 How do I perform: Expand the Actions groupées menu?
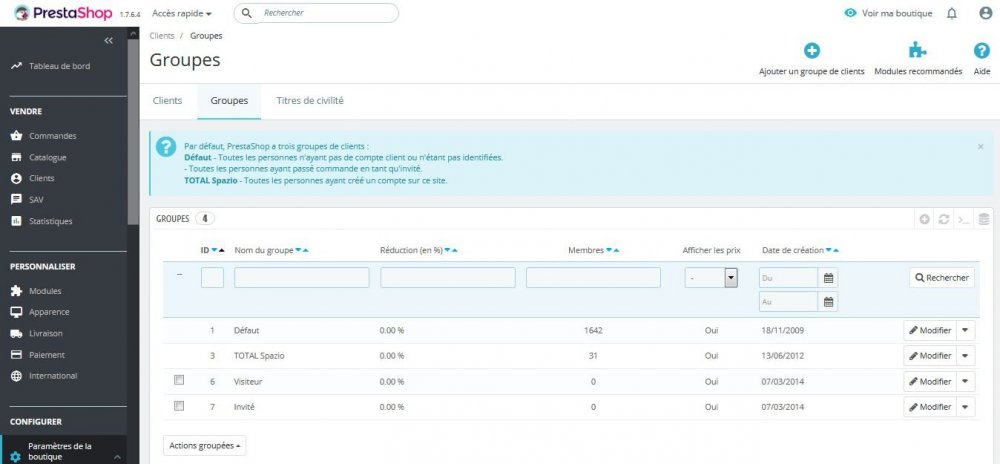pyautogui.click(x=204, y=446)
